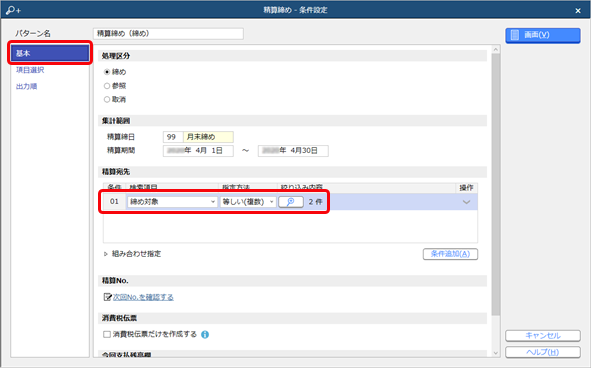Expand the 操作 chevron in row 01
Image resolution: width=591 pixels, height=368 pixels.
(x=466, y=202)
